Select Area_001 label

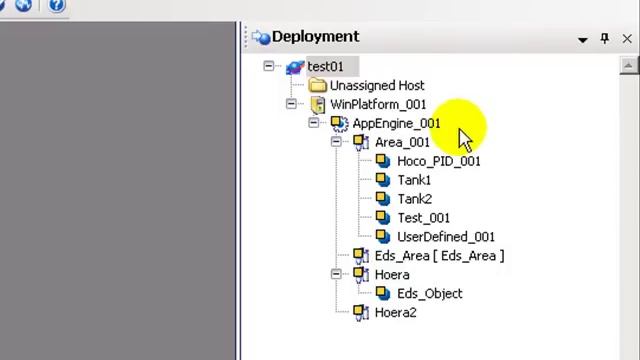click(x=402, y=142)
